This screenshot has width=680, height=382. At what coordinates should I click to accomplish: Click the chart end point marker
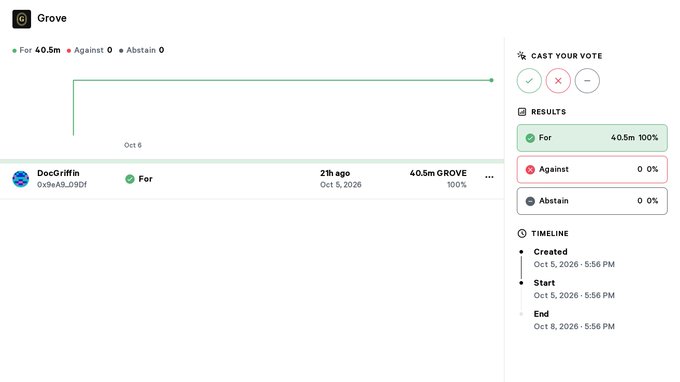click(491, 80)
